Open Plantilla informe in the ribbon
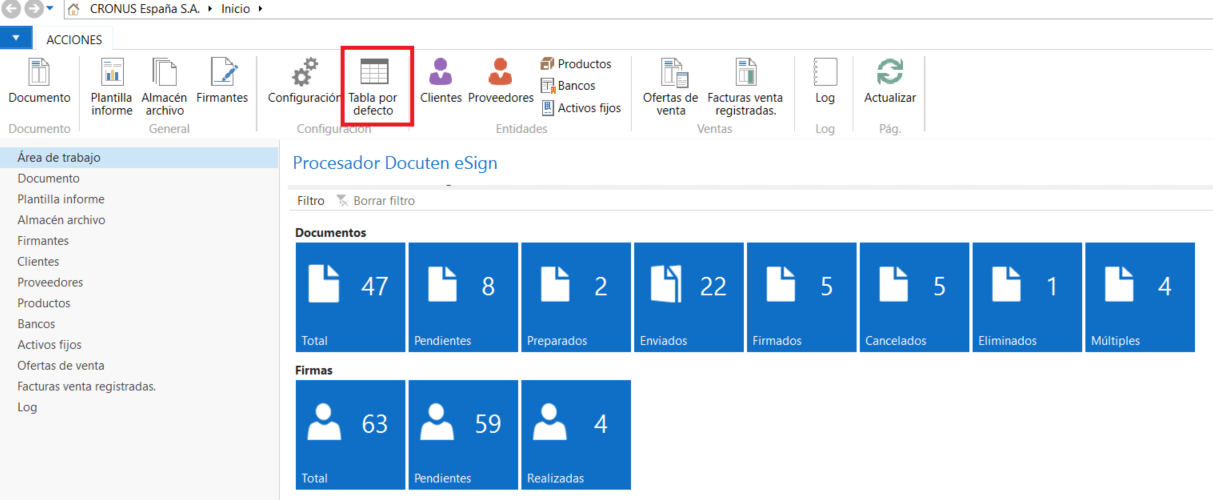Image resolution: width=1213 pixels, height=500 pixels. (112, 86)
